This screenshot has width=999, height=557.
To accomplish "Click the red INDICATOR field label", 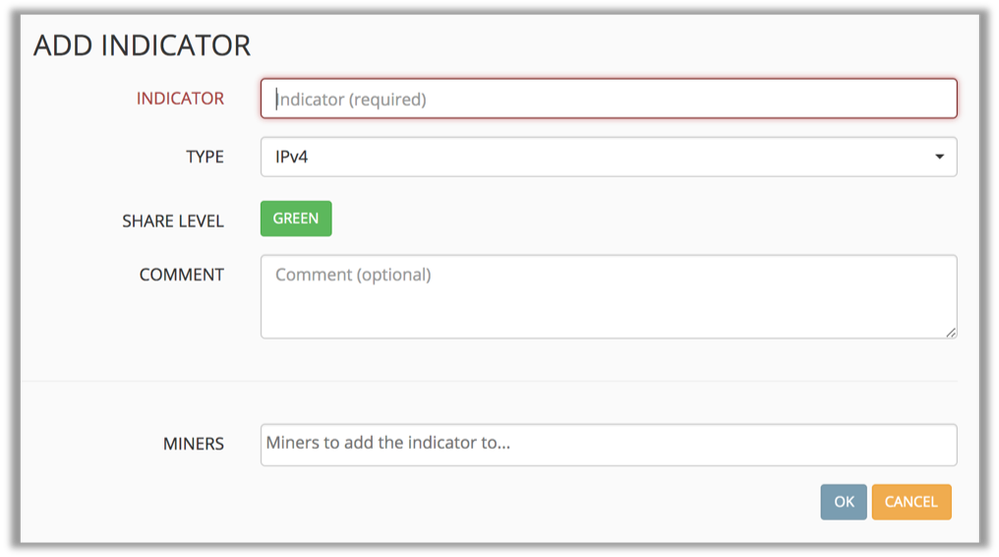I will (x=180, y=99).
